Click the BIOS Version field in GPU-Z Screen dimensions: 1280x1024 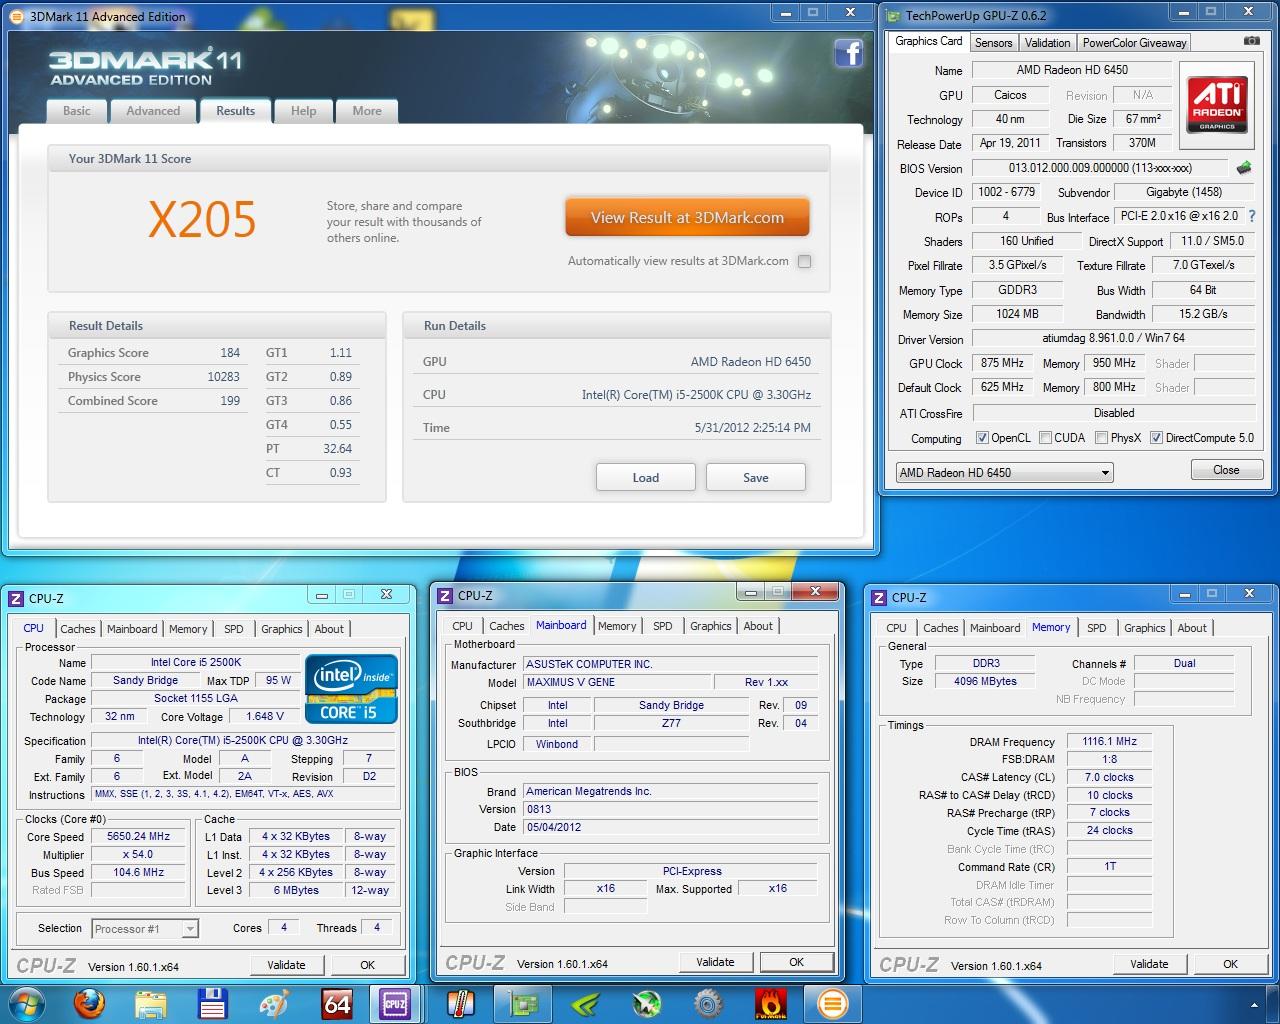pyautogui.click(x=1098, y=168)
